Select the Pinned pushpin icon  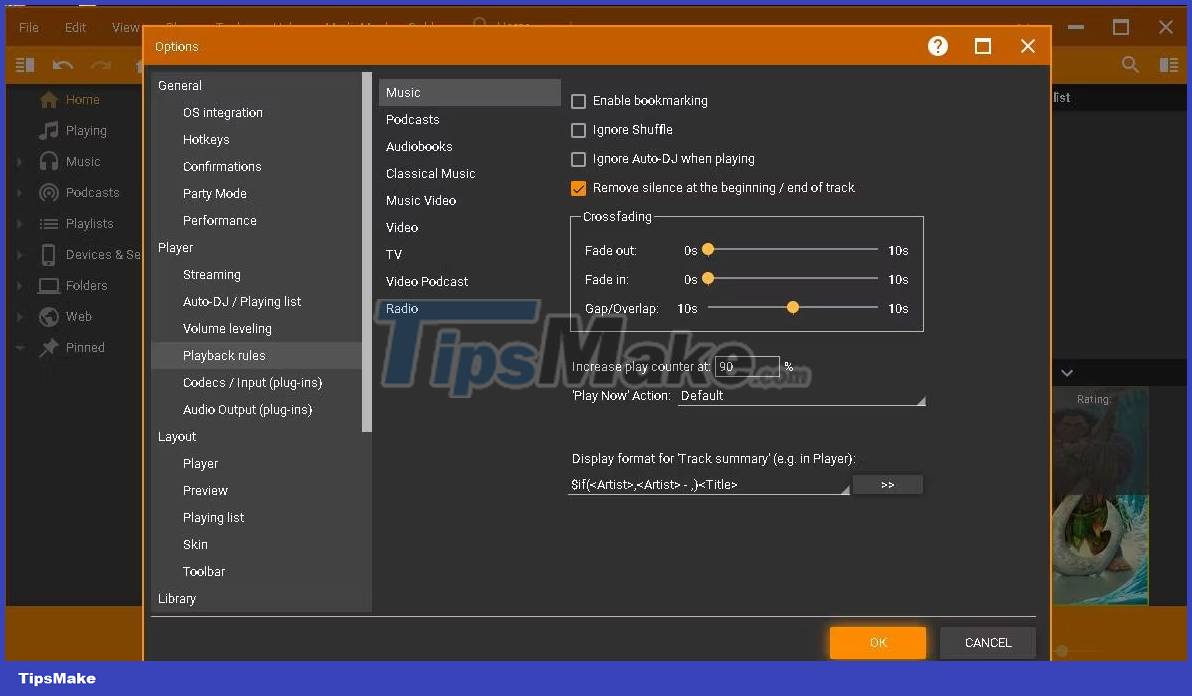pyautogui.click(x=48, y=347)
